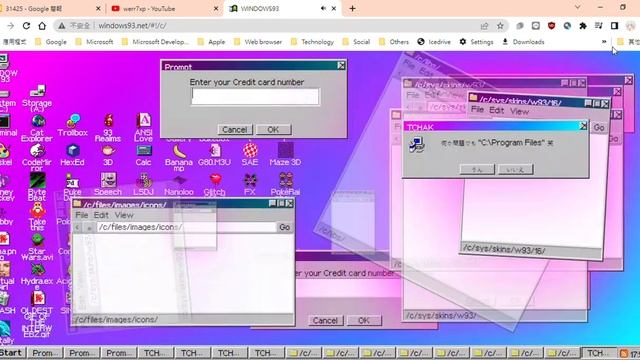Open the Bananamp banana icon
This screenshot has width=640, height=360.
tap(179, 158)
